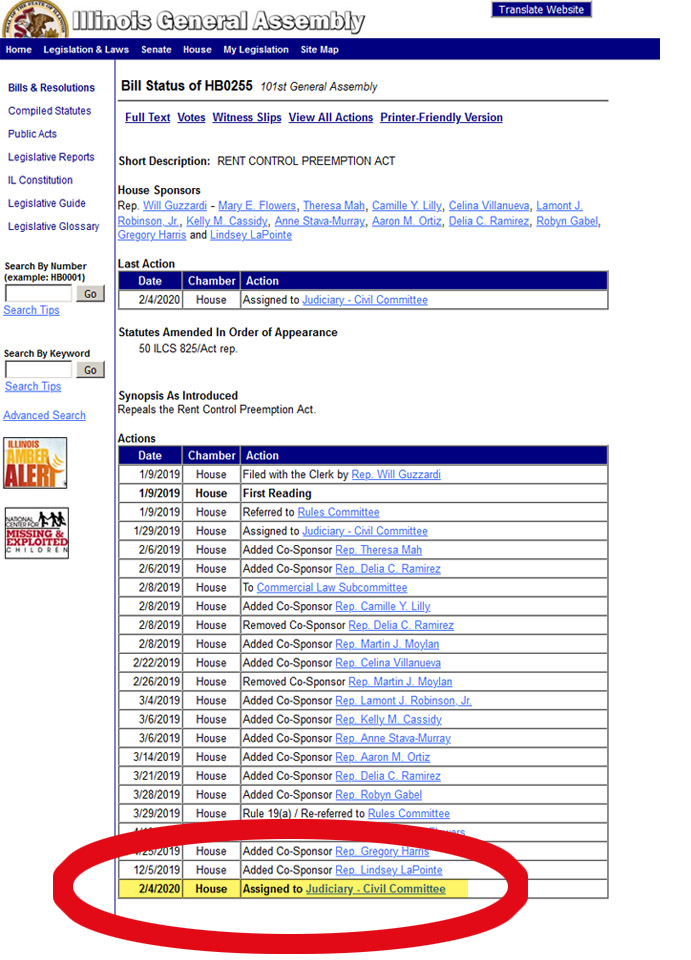Open My Legislation menu item
The image size is (691, 960).
(x=256, y=50)
